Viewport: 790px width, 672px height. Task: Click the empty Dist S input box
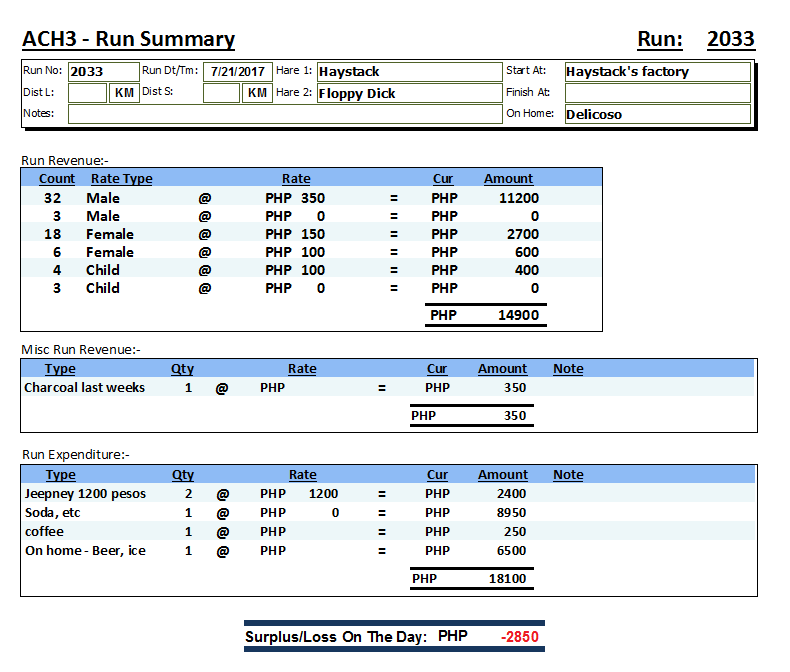(x=221, y=93)
